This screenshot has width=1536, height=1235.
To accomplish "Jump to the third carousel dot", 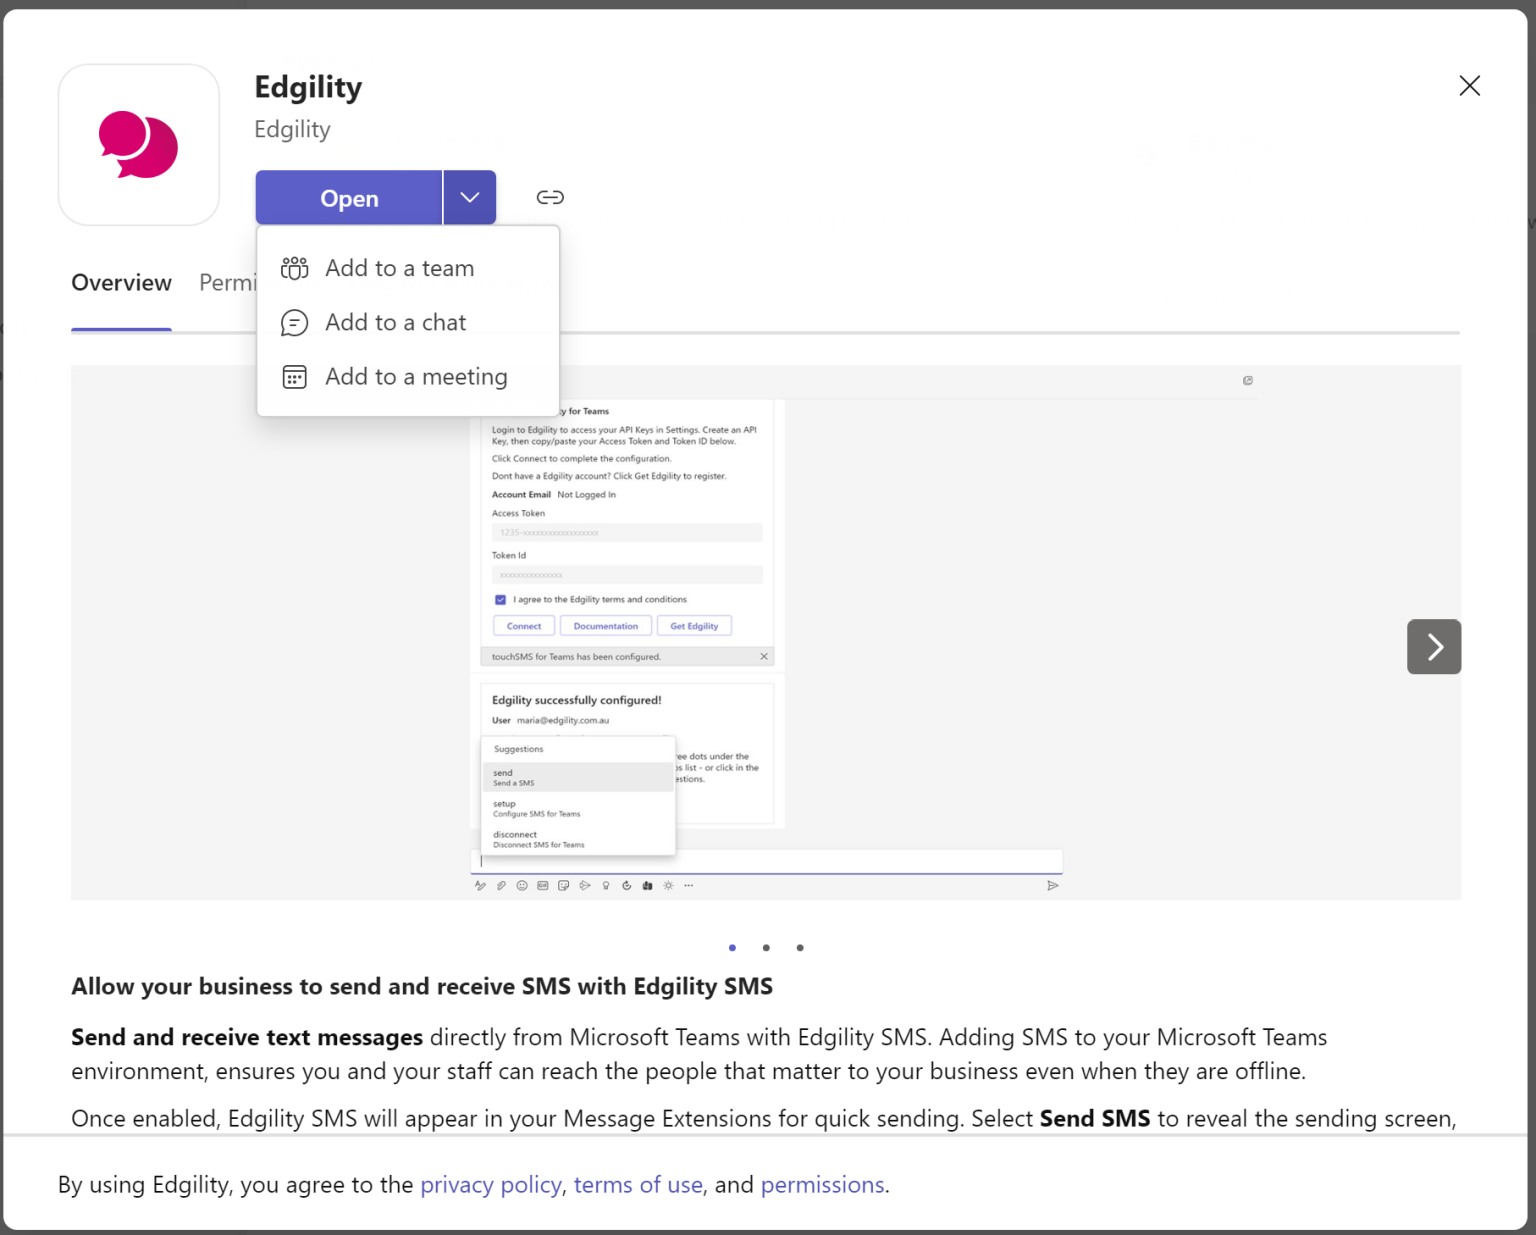I will 800,947.
